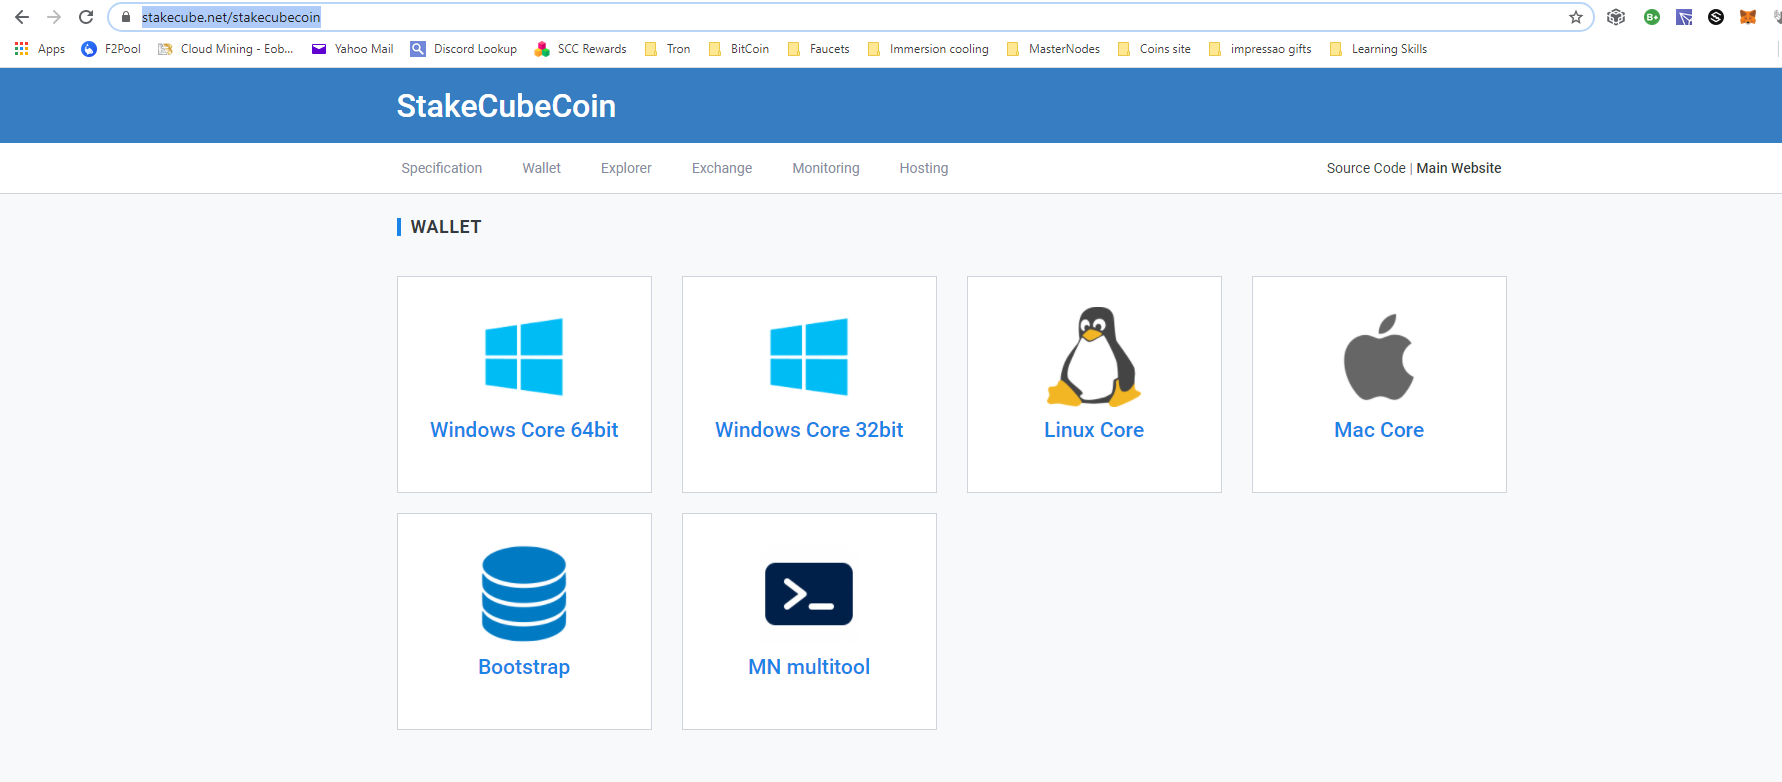Image resolution: width=1782 pixels, height=782 pixels.
Task: Open the MetaMask fox extension
Action: [1748, 17]
